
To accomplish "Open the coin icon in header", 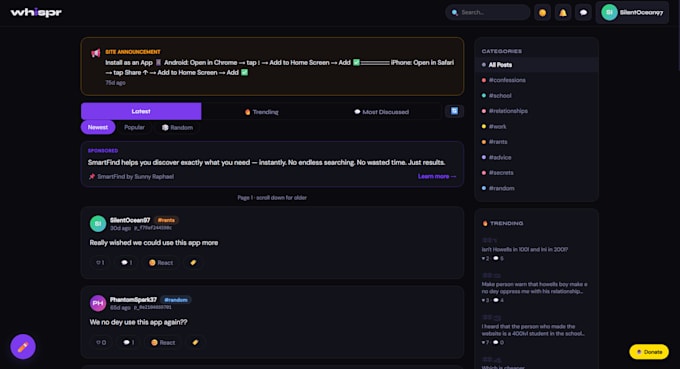I will 542,13.
